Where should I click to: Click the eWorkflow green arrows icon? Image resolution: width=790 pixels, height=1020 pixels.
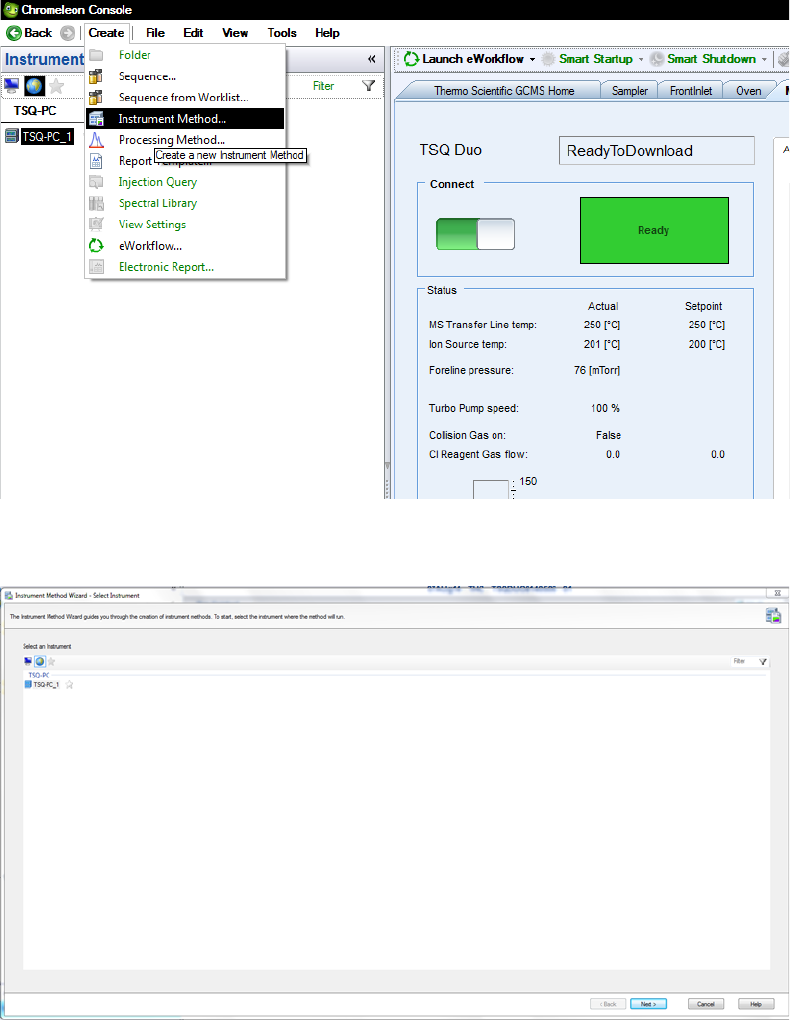[96, 246]
